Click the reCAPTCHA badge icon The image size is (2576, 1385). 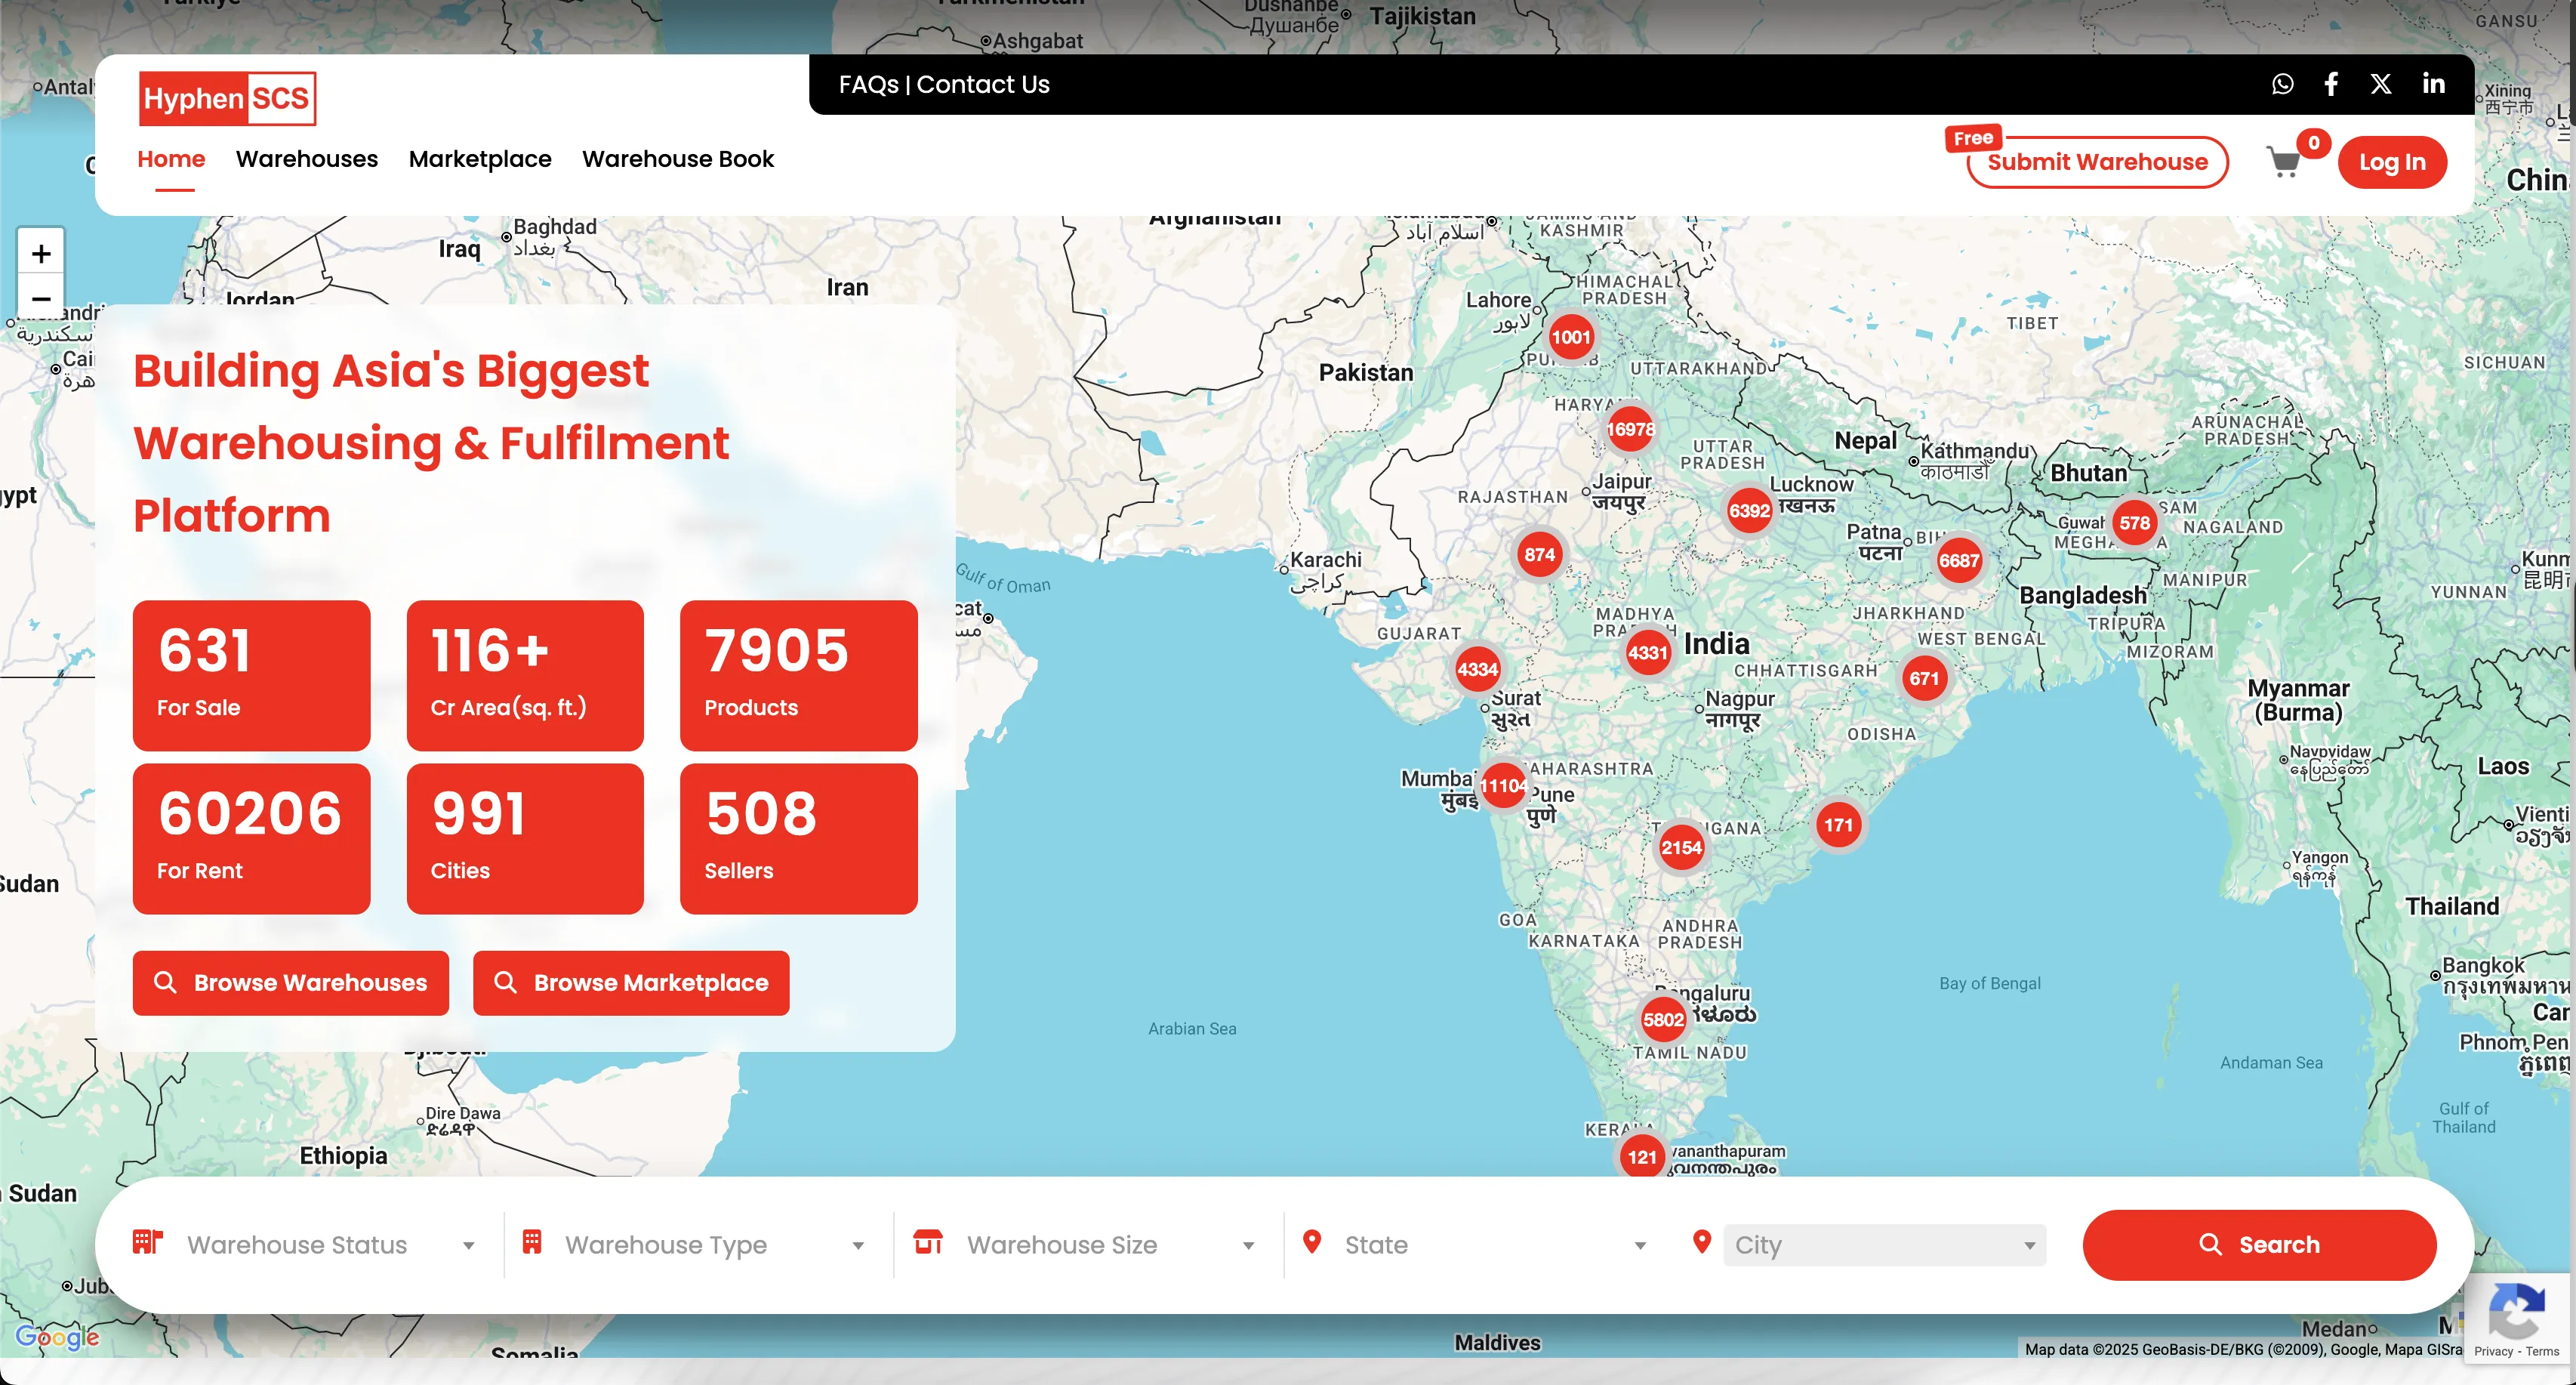tap(2516, 1311)
